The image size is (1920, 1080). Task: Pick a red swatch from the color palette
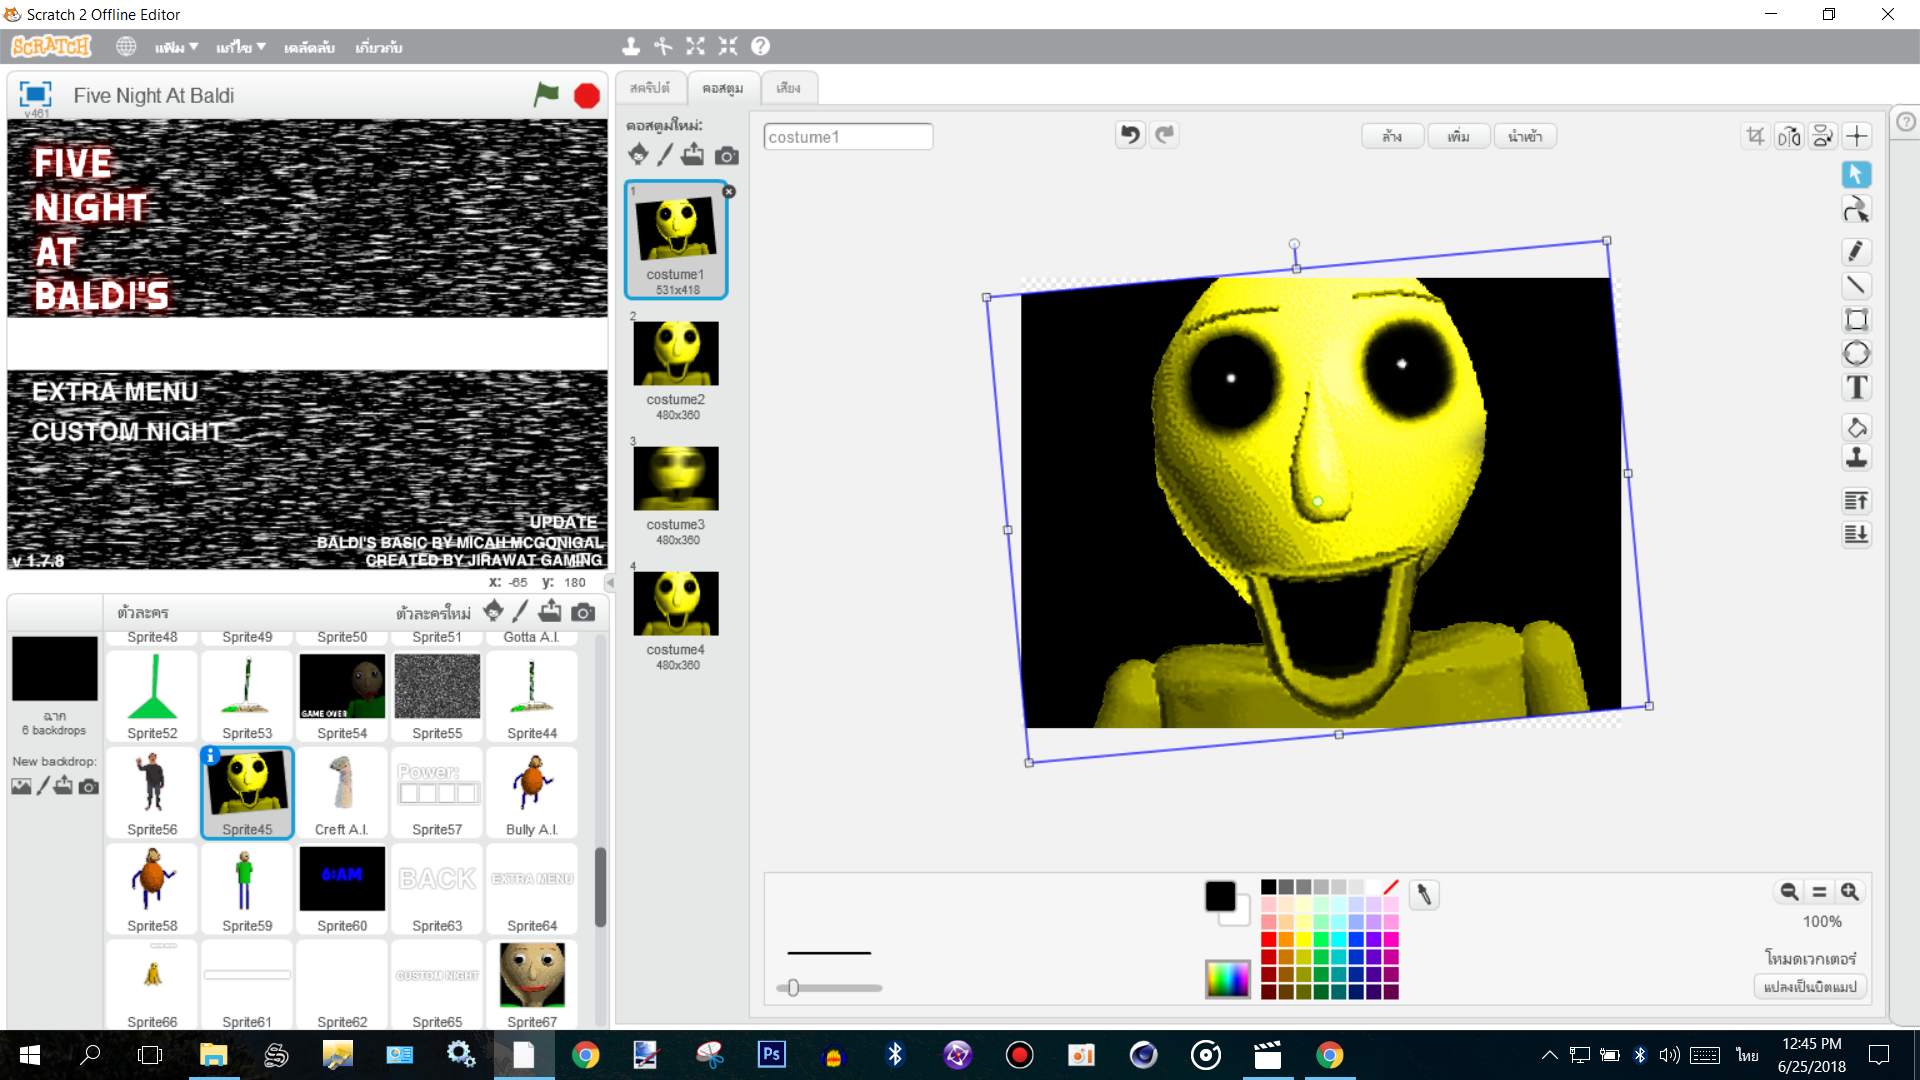tap(1268, 938)
